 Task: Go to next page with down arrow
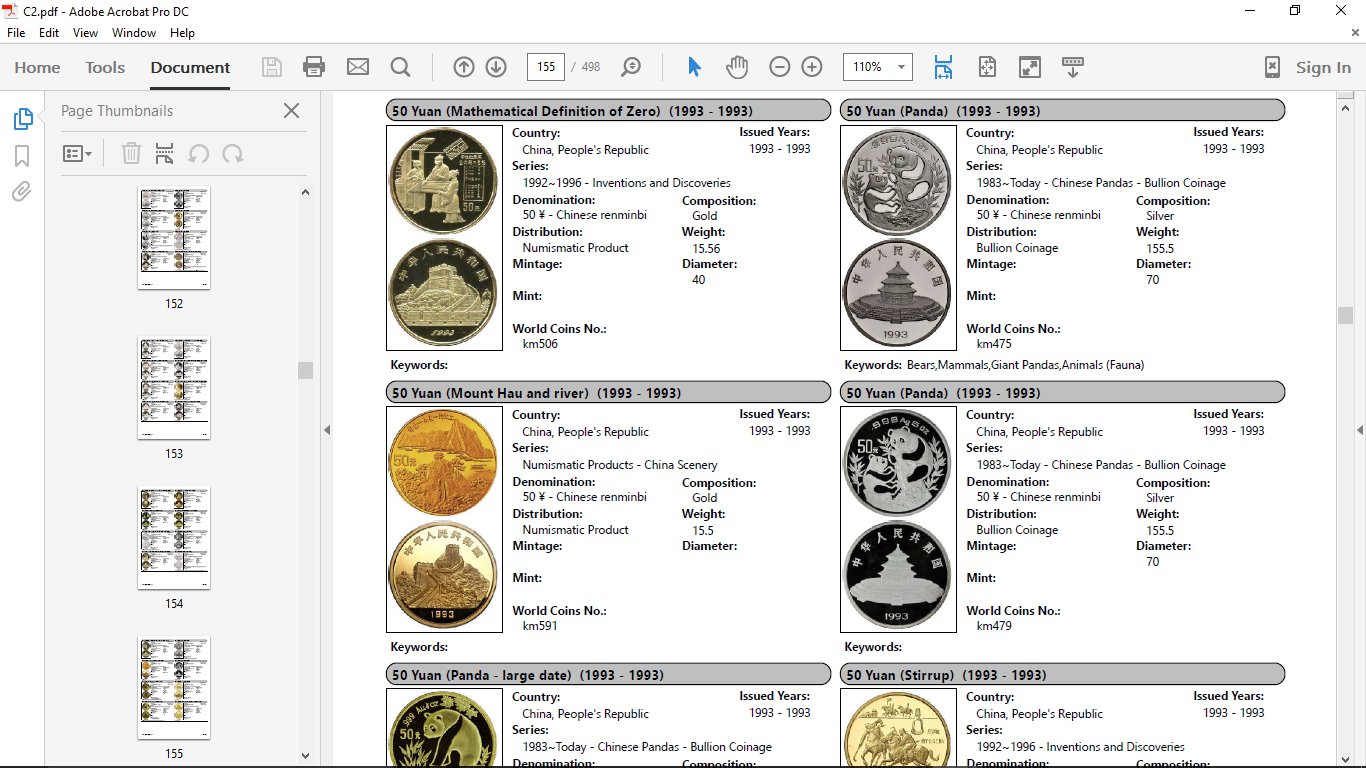tap(496, 66)
